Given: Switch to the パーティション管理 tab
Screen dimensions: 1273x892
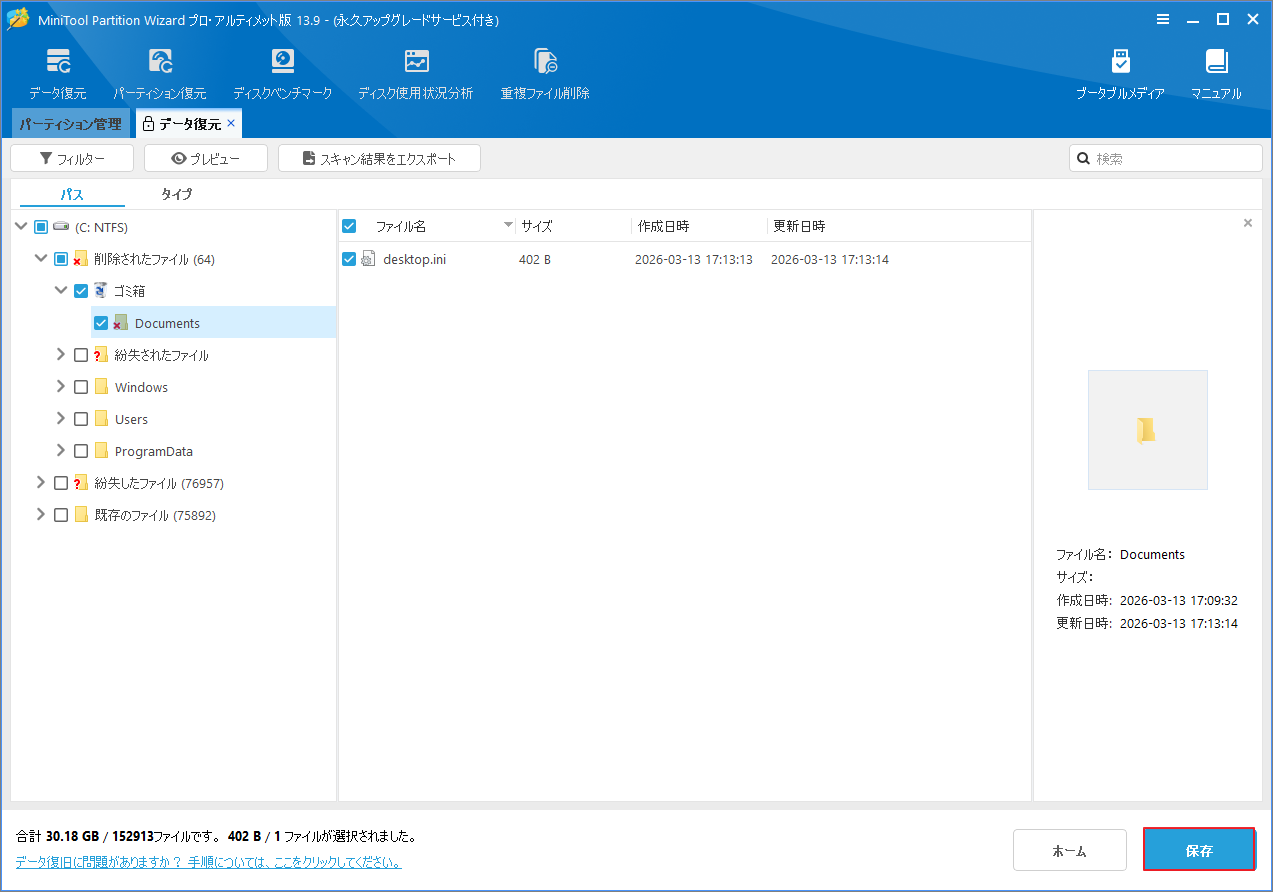Looking at the screenshot, I should point(71,124).
